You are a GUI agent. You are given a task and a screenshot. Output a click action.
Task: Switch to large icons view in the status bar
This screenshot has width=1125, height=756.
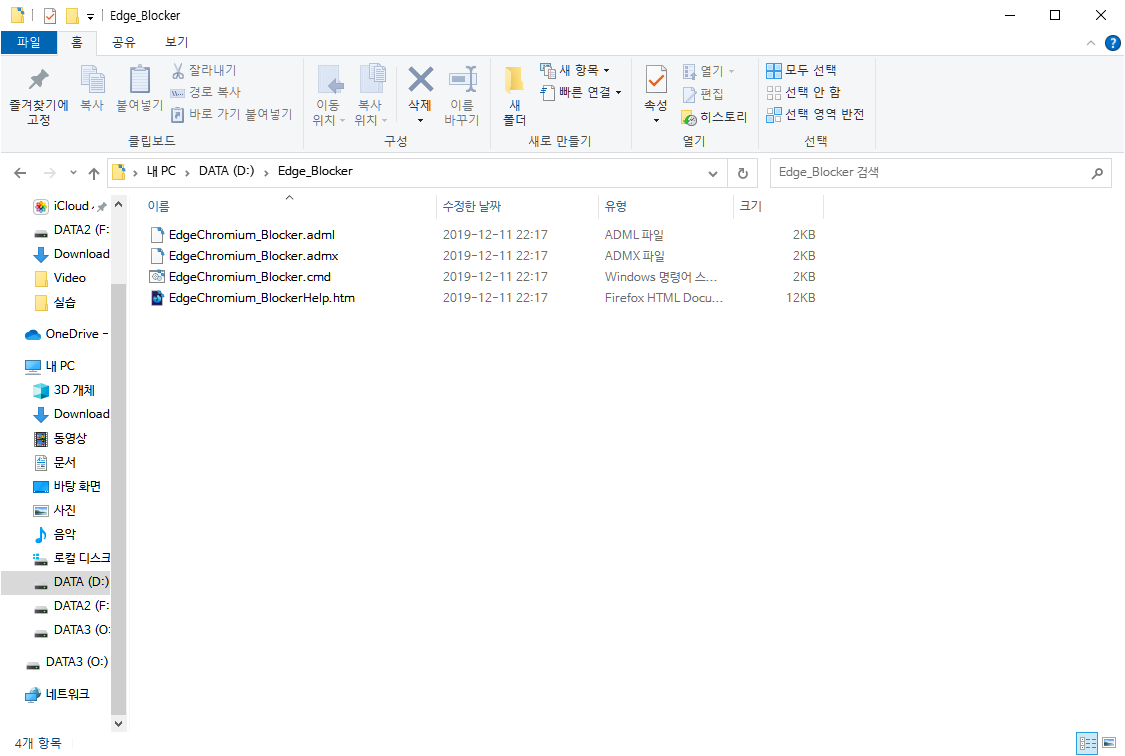[1108, 744]
